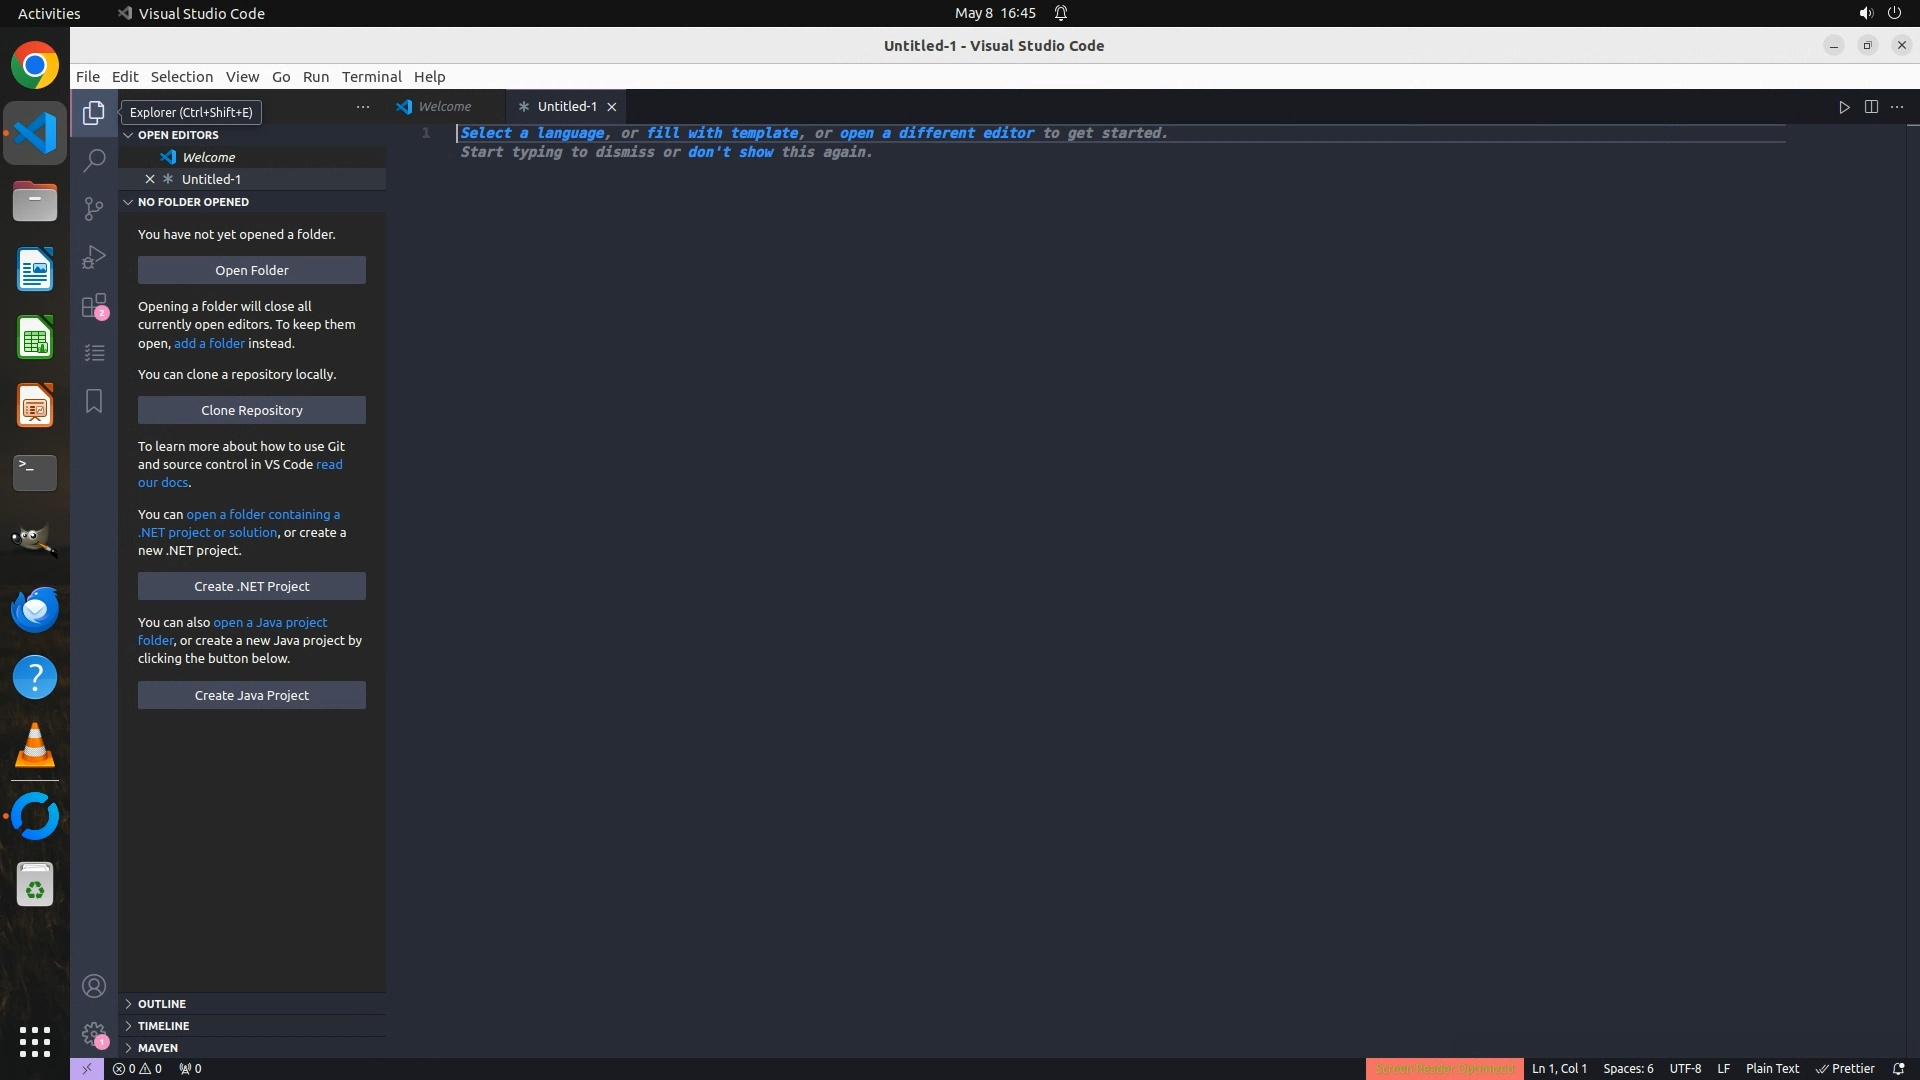
Task: Open the Search view in activity bar
Action: [94, 160]
